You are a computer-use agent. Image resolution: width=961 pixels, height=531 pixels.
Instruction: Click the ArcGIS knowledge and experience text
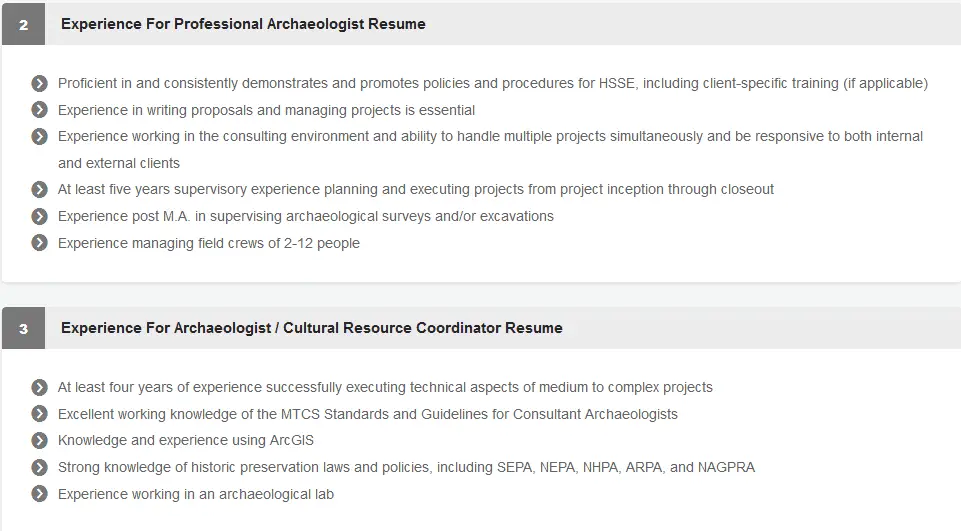tap(185, 440)
